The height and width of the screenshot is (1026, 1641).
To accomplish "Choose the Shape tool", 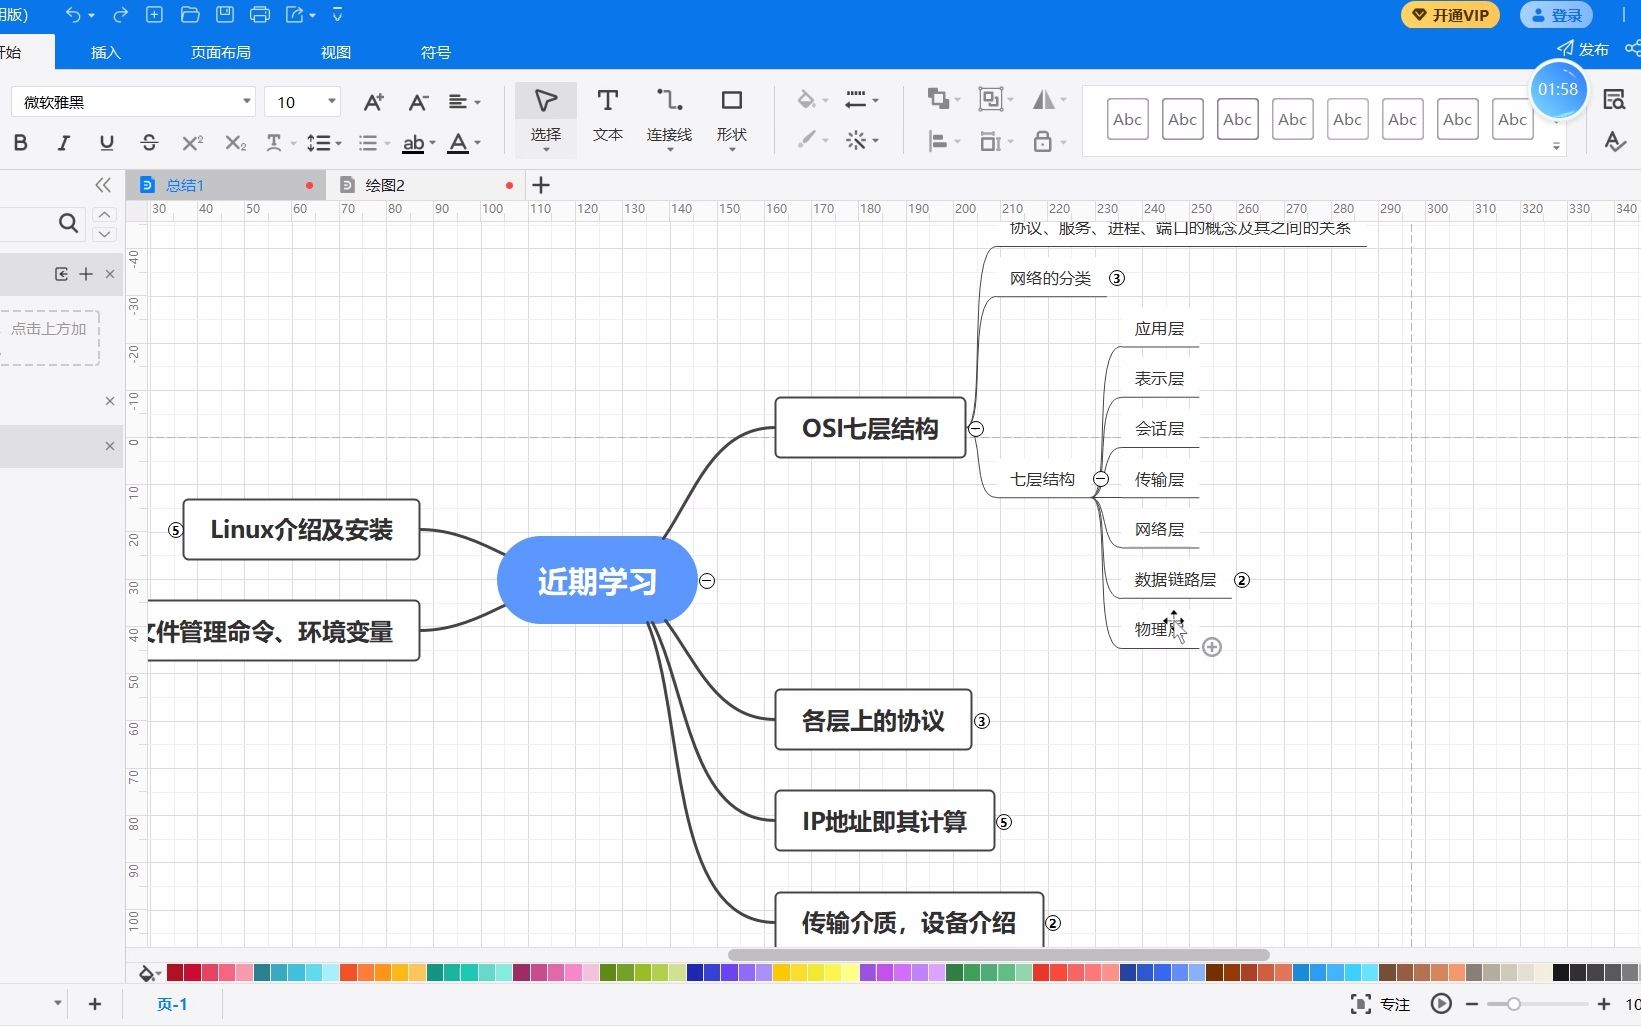I will coord(732,119).
